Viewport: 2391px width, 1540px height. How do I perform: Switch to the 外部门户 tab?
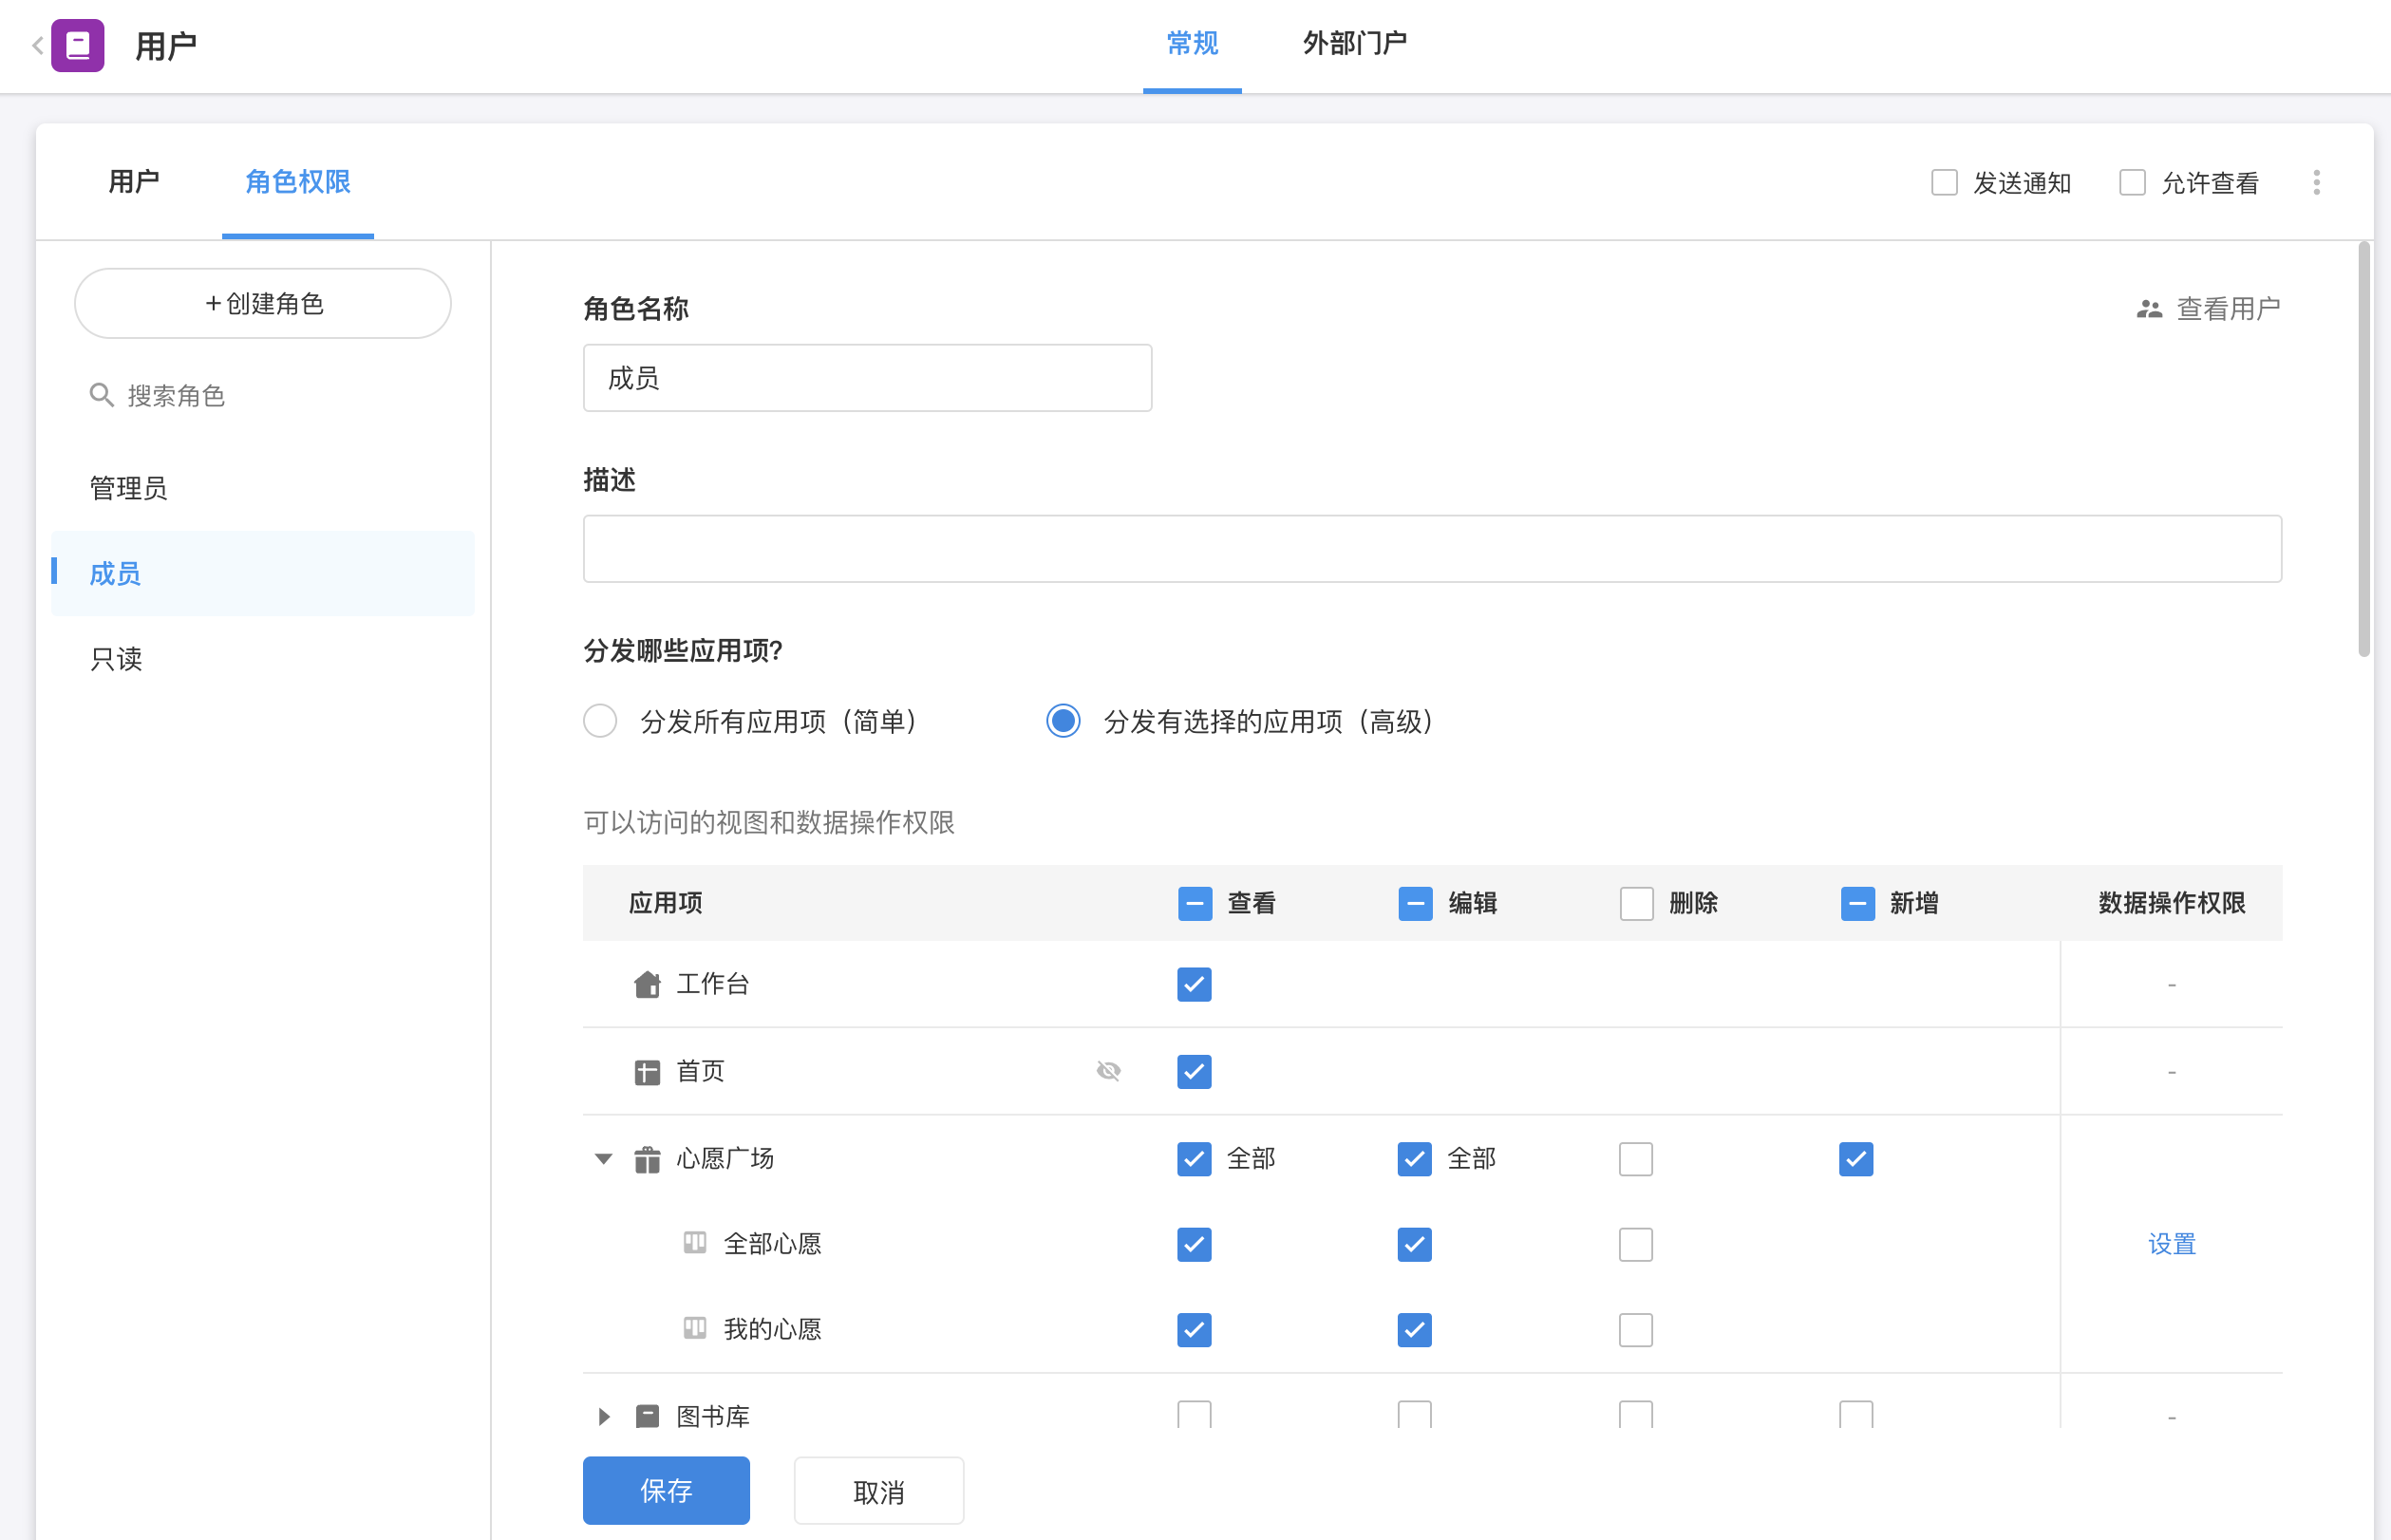(x=1354, y=44)
